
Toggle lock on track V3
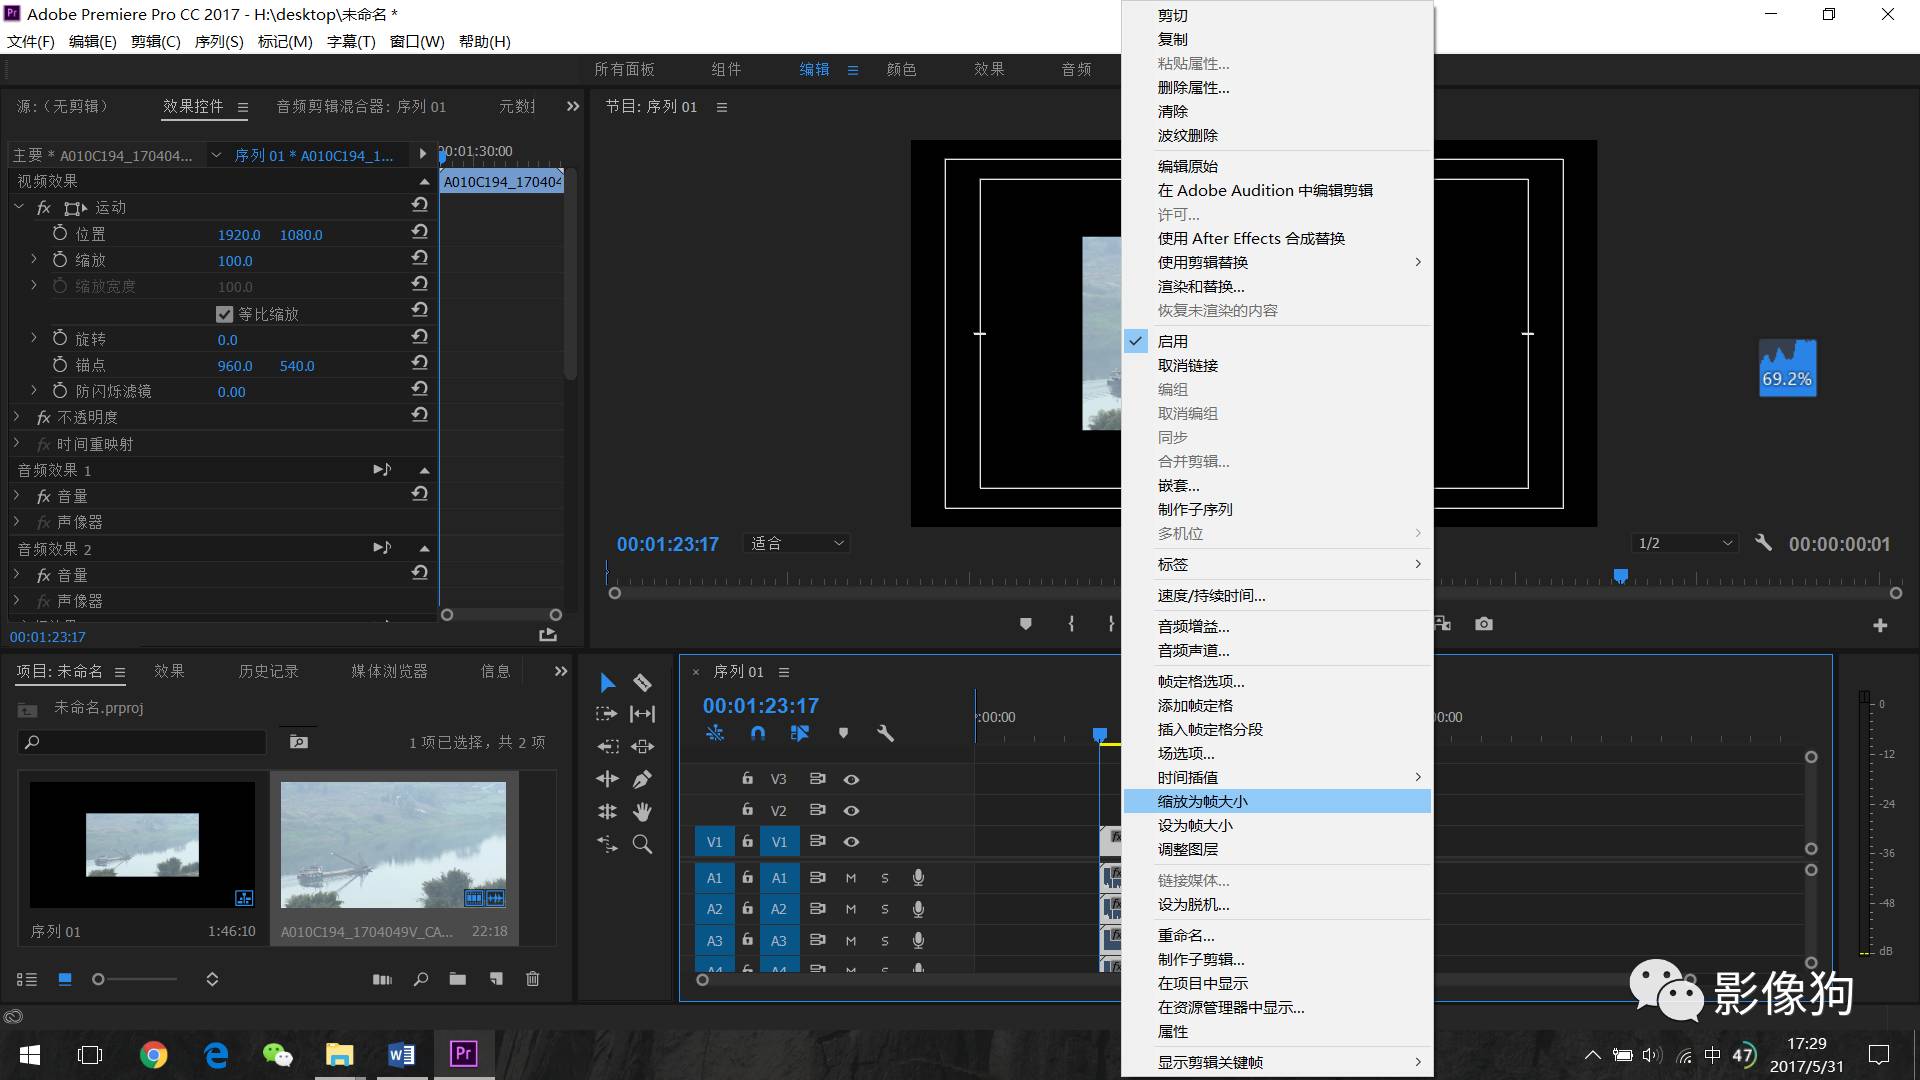coord(747,778)
